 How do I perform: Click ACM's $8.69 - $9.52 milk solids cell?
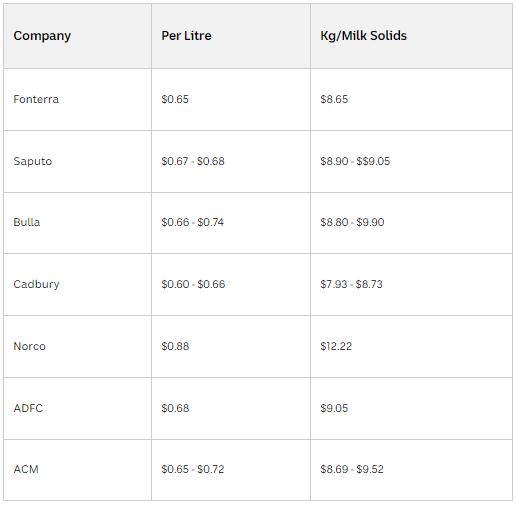[411, 470]
